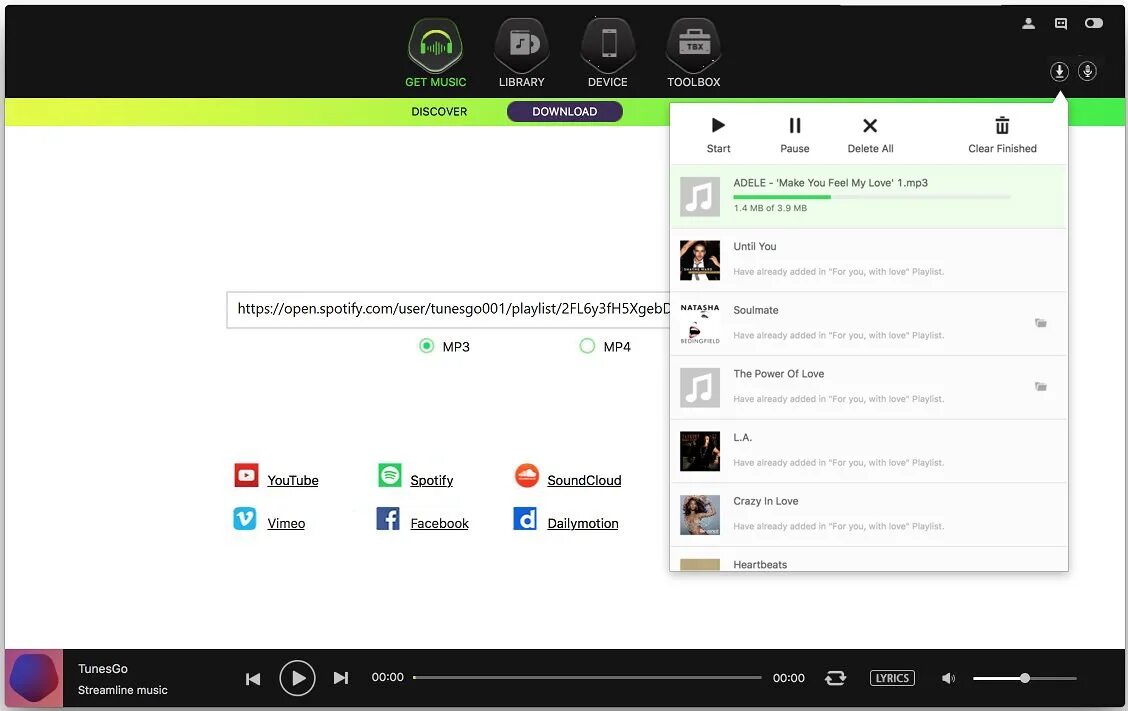The height and width of the screenshot is (711, 1128).
Task: Open the feedback message icon
Action: coord(1060,23)
